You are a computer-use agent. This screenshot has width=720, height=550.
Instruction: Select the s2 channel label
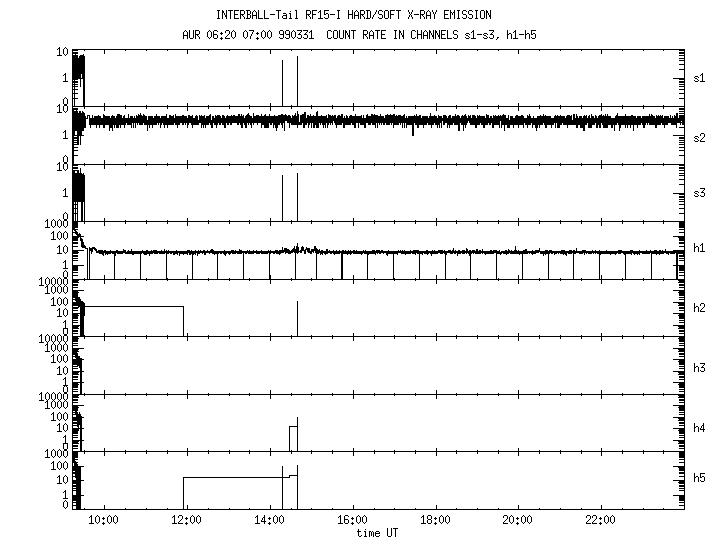[700, 138]
